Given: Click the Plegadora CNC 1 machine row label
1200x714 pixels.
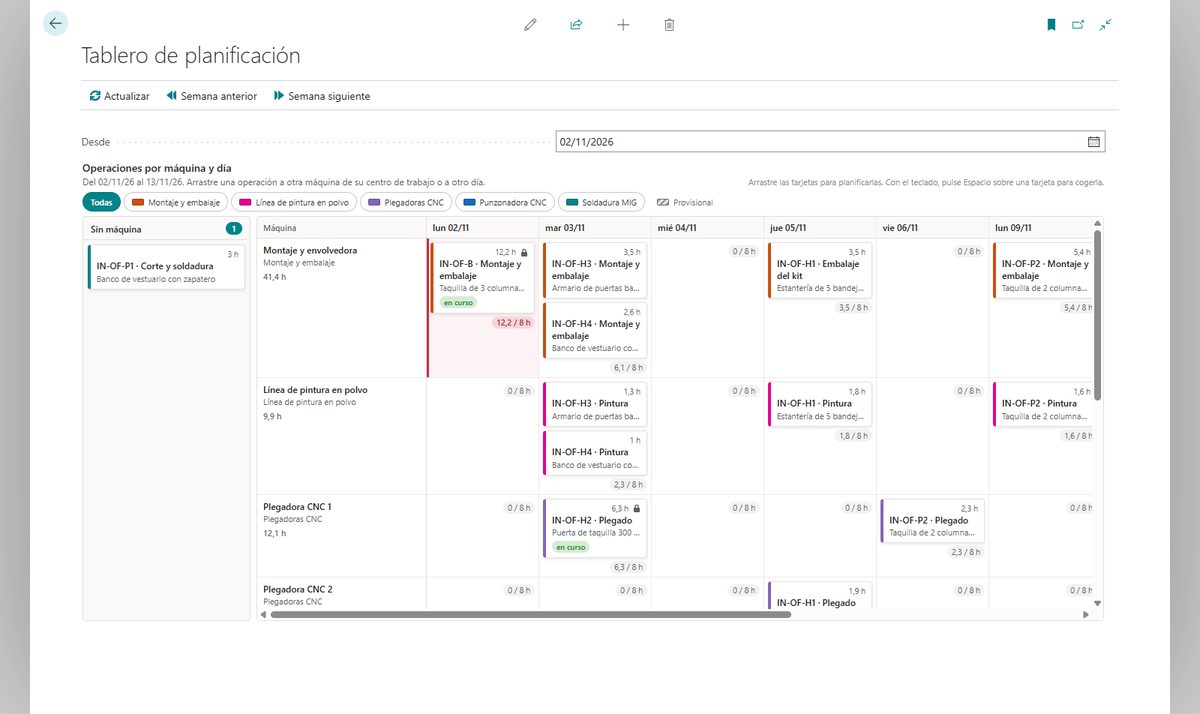Looking at the screenshot, I should click(297, 507).
